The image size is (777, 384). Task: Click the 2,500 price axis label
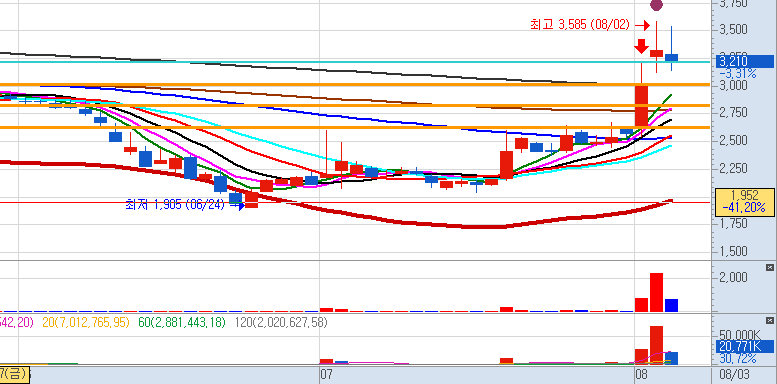[x=733, y=140]
